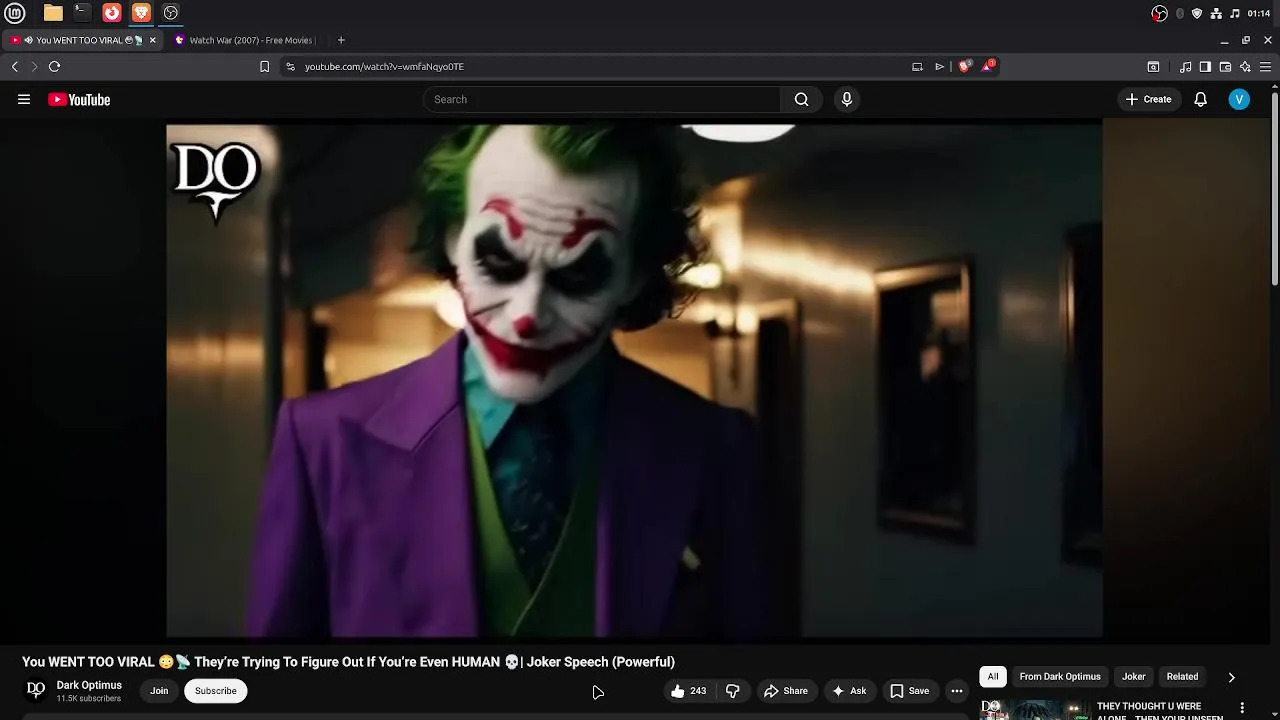The height and width of the screenshot is (720, 1280).
Task: Open the red Firefox-style launcher icon
Action: (112, 13)
